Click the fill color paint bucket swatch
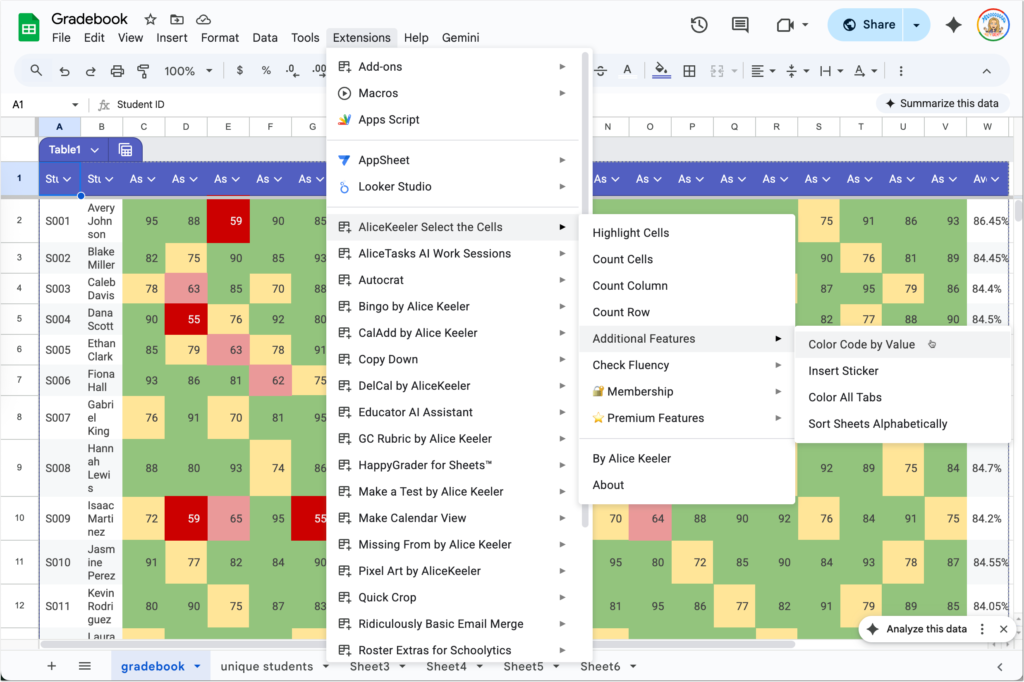 pos(660,71)
